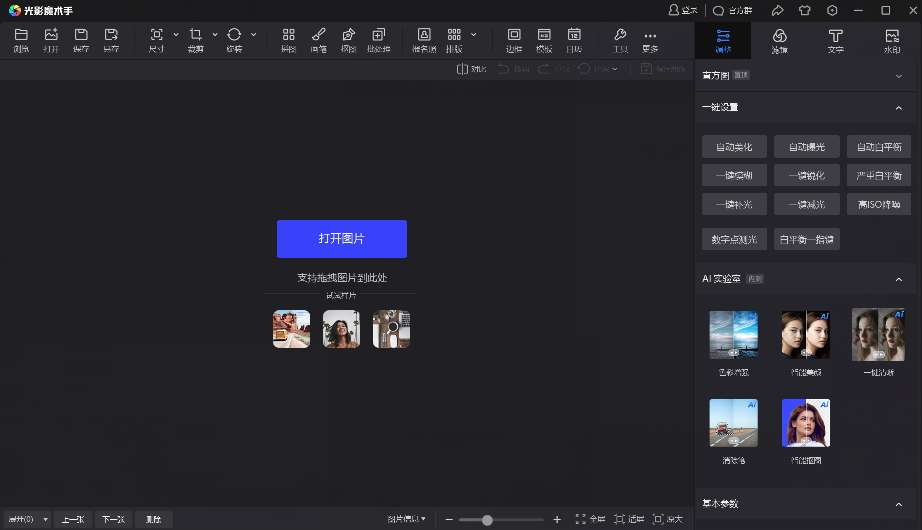The image size is (922, 530).
Task: Open the smiling woman sample photo thumbnail
Action: pos(341,329)
